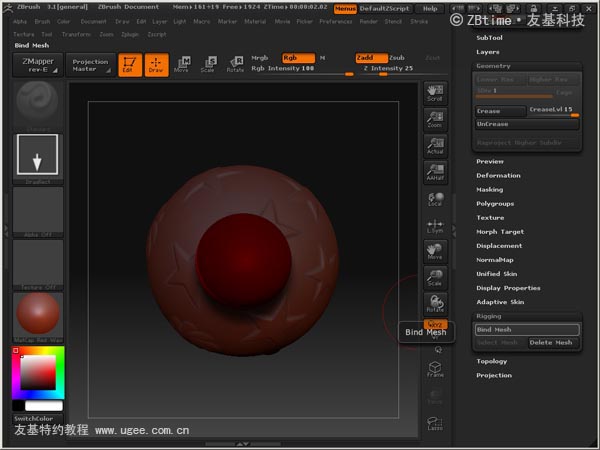Click the Zoom canvas icon
The image size is (600, 450).
(x=435, y=119)
